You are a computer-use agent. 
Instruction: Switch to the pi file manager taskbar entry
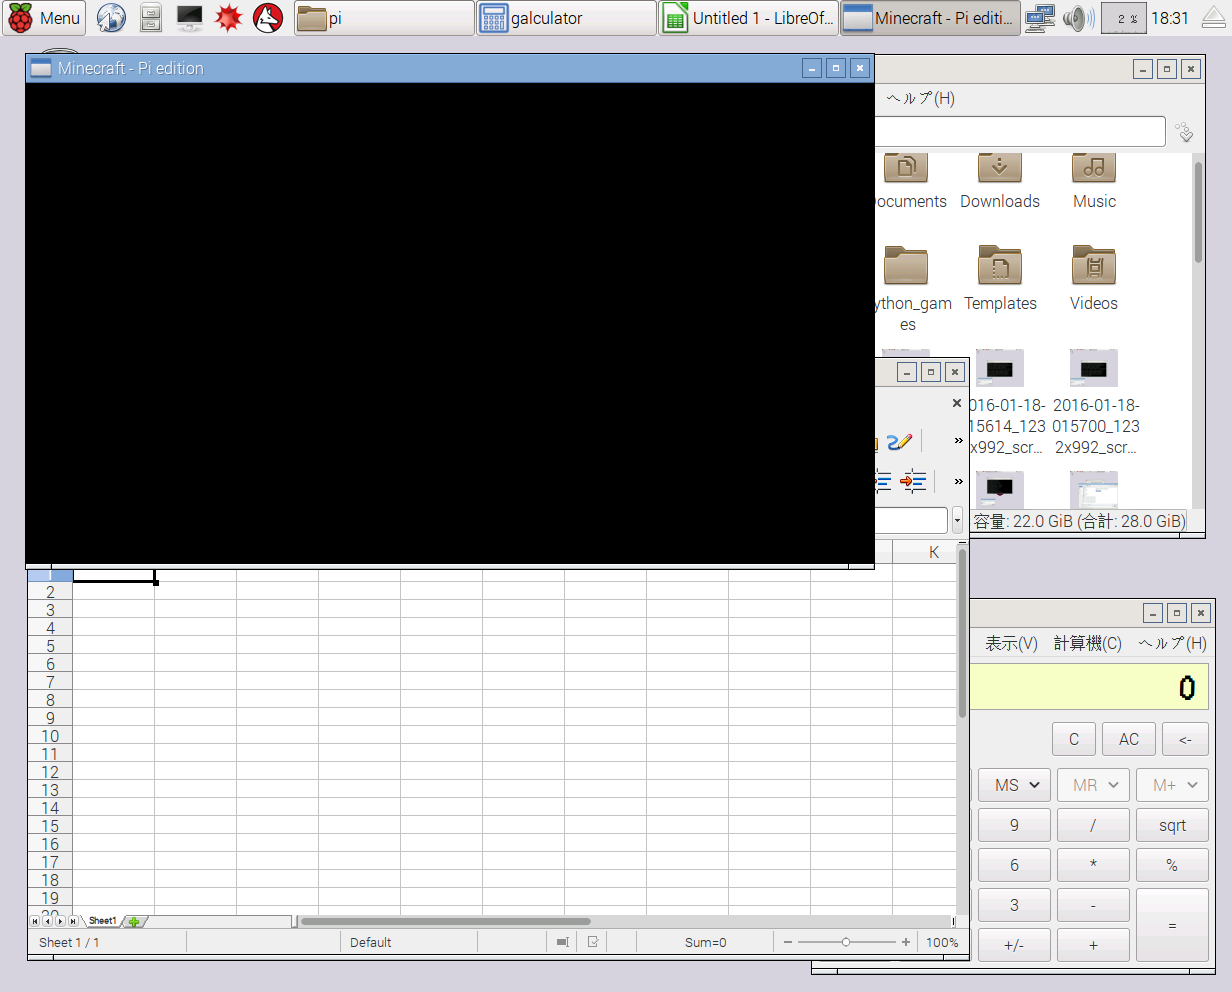[x=384, y=18]
